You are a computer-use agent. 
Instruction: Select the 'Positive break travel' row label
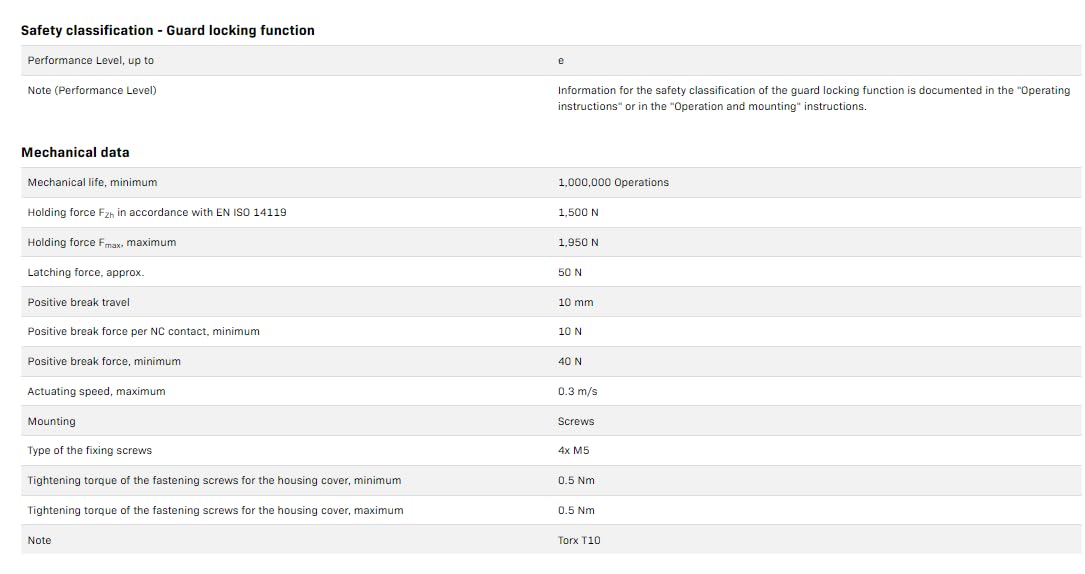point(79,302)
